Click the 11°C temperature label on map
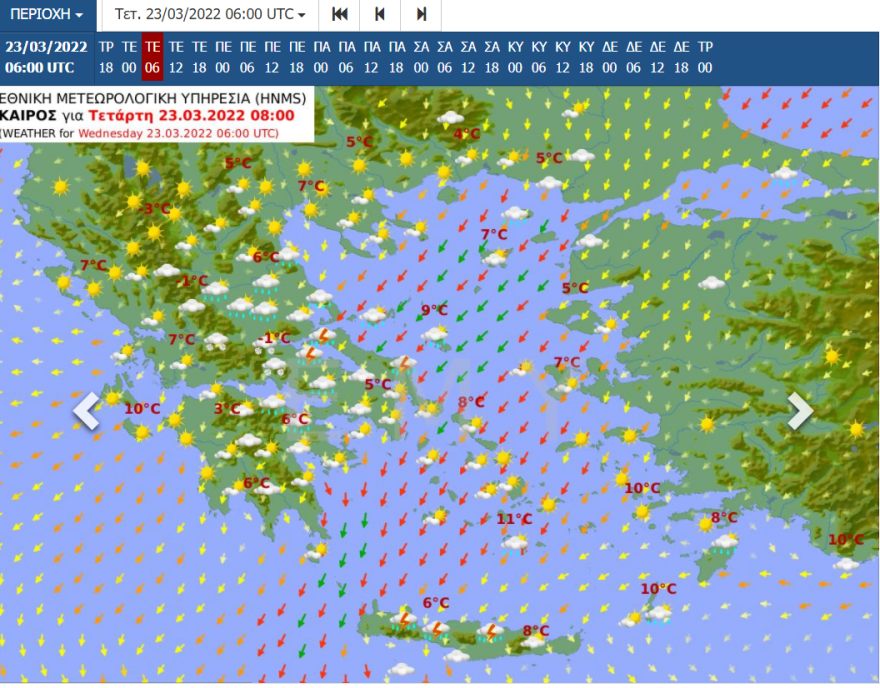 coord(514,519)
